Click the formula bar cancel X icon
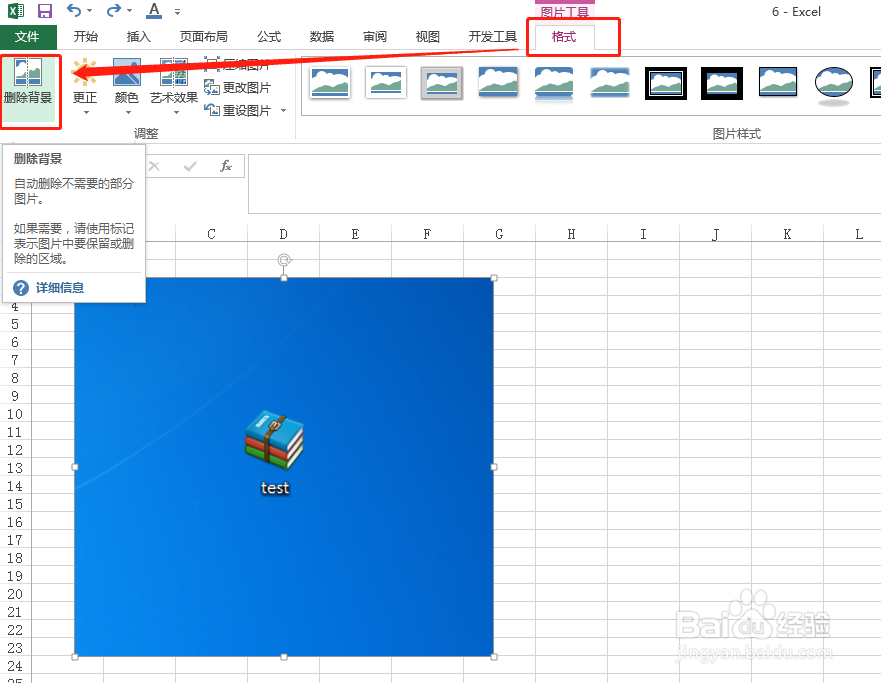Image resolution: width=881 pixels, height=683 pixels. [x=154, y=166]
